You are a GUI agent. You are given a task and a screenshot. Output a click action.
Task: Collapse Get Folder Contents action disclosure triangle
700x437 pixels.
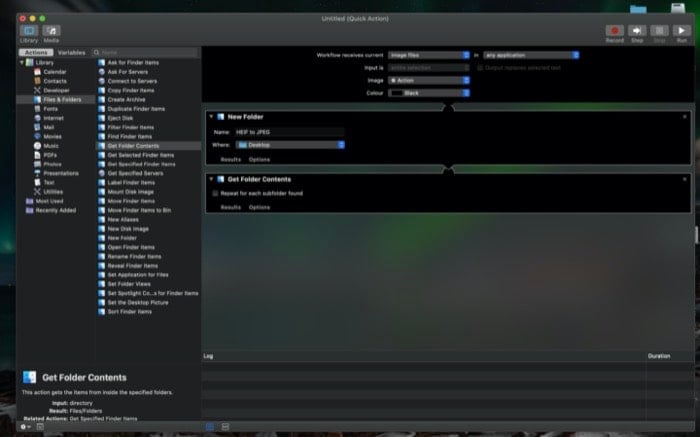tap(211, 179)
